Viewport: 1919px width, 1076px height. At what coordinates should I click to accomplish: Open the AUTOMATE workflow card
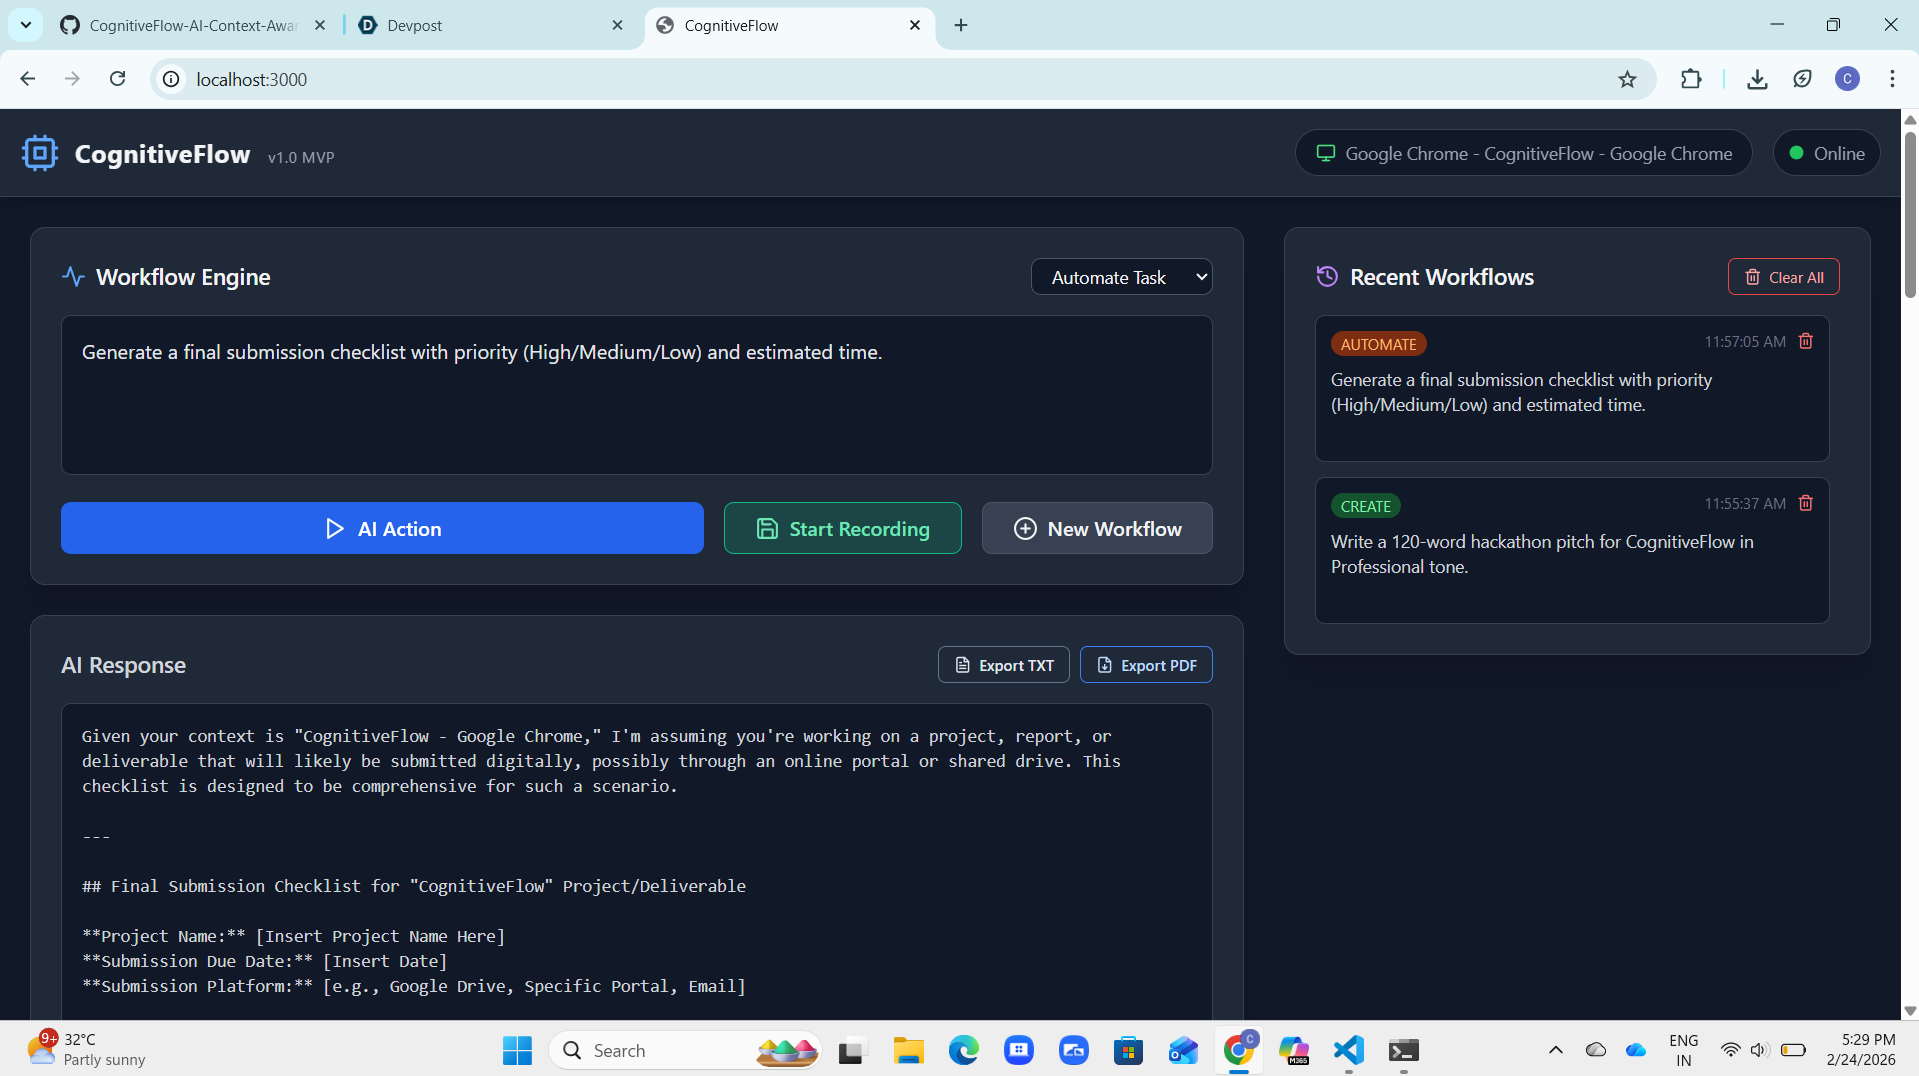click(1572, 388)
